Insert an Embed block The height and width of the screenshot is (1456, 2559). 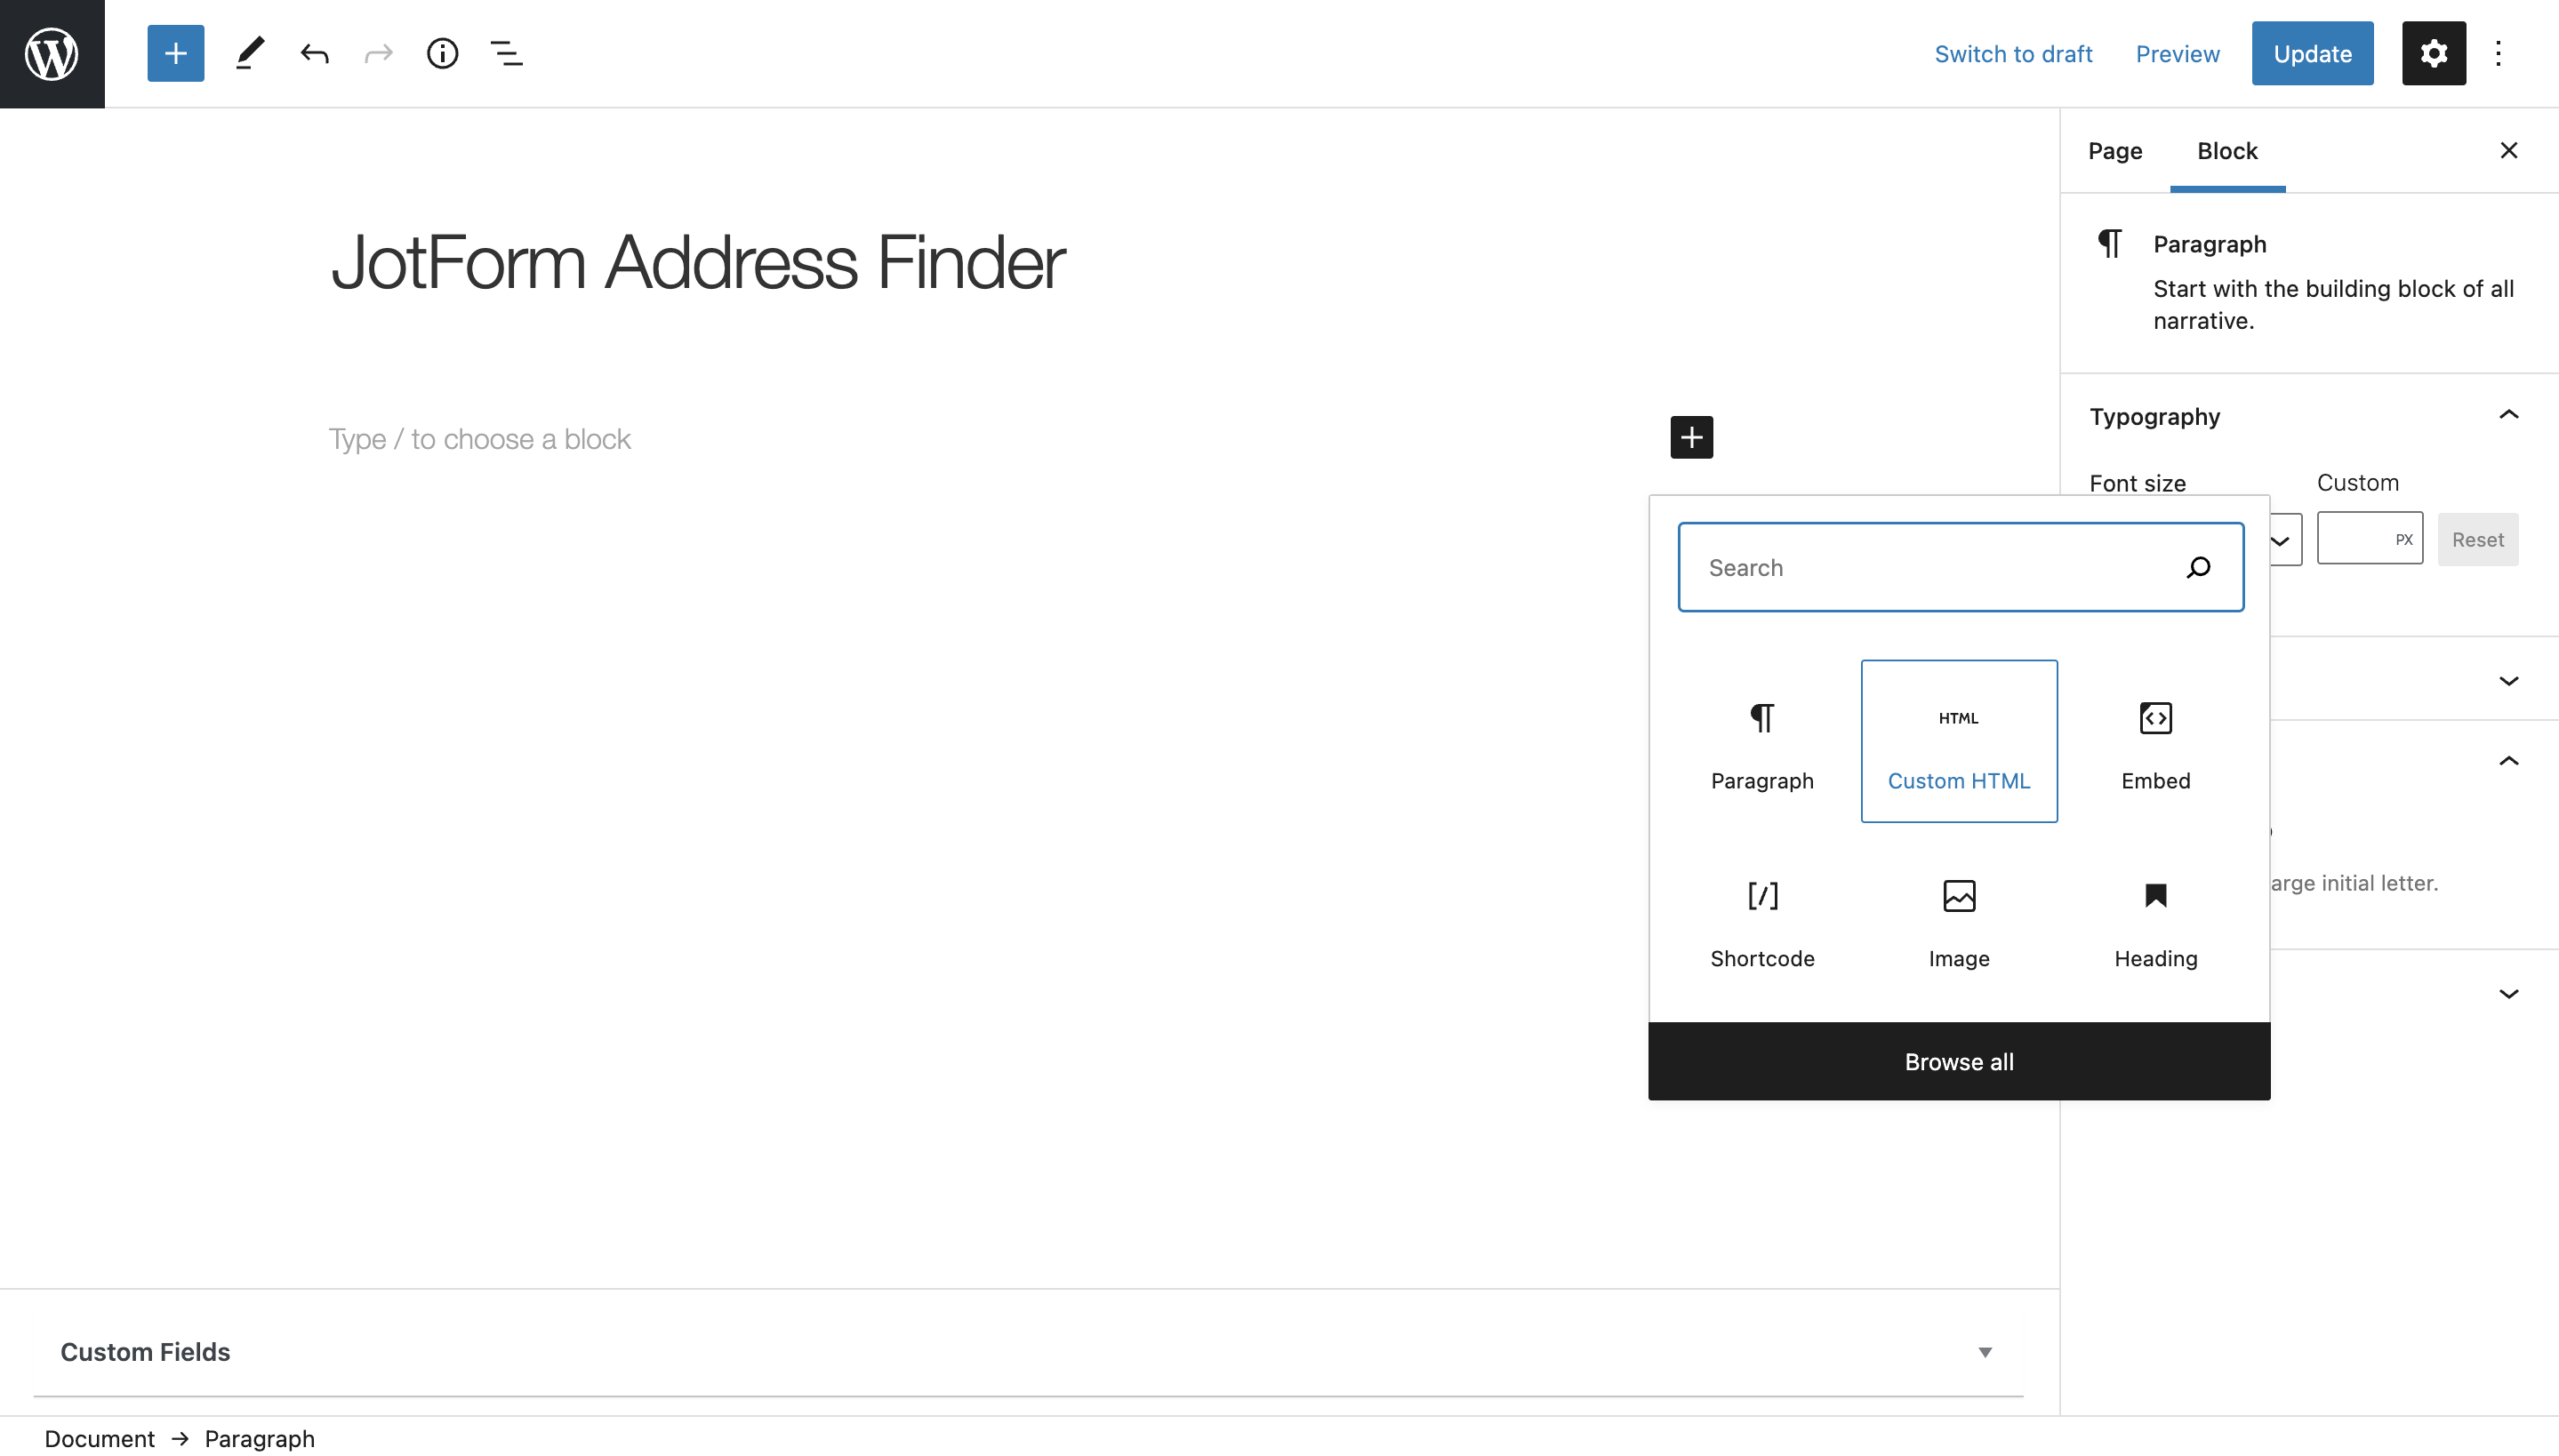[x=2155, y=744]
